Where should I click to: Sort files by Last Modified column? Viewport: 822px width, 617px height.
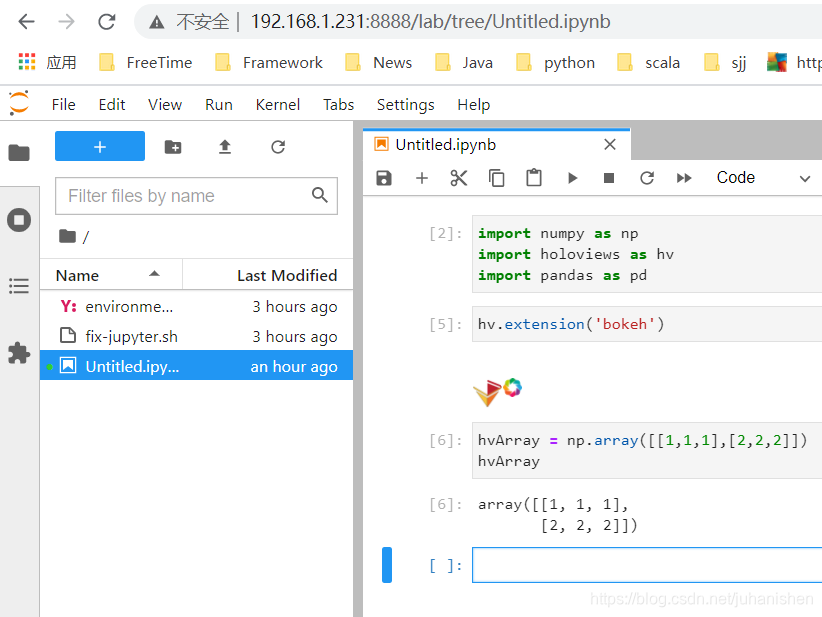(268, 275)
